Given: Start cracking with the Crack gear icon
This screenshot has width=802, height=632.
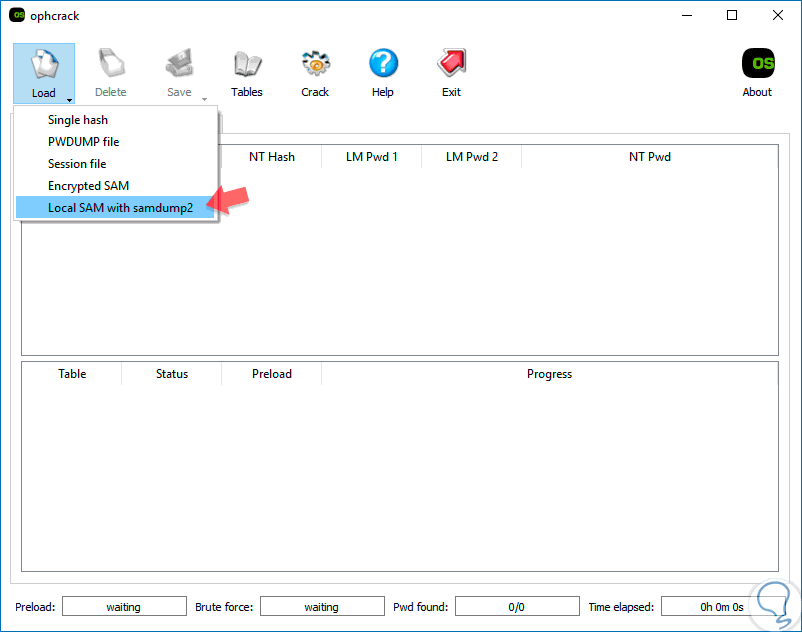Looking at the screenshot, I should [315, 63].
